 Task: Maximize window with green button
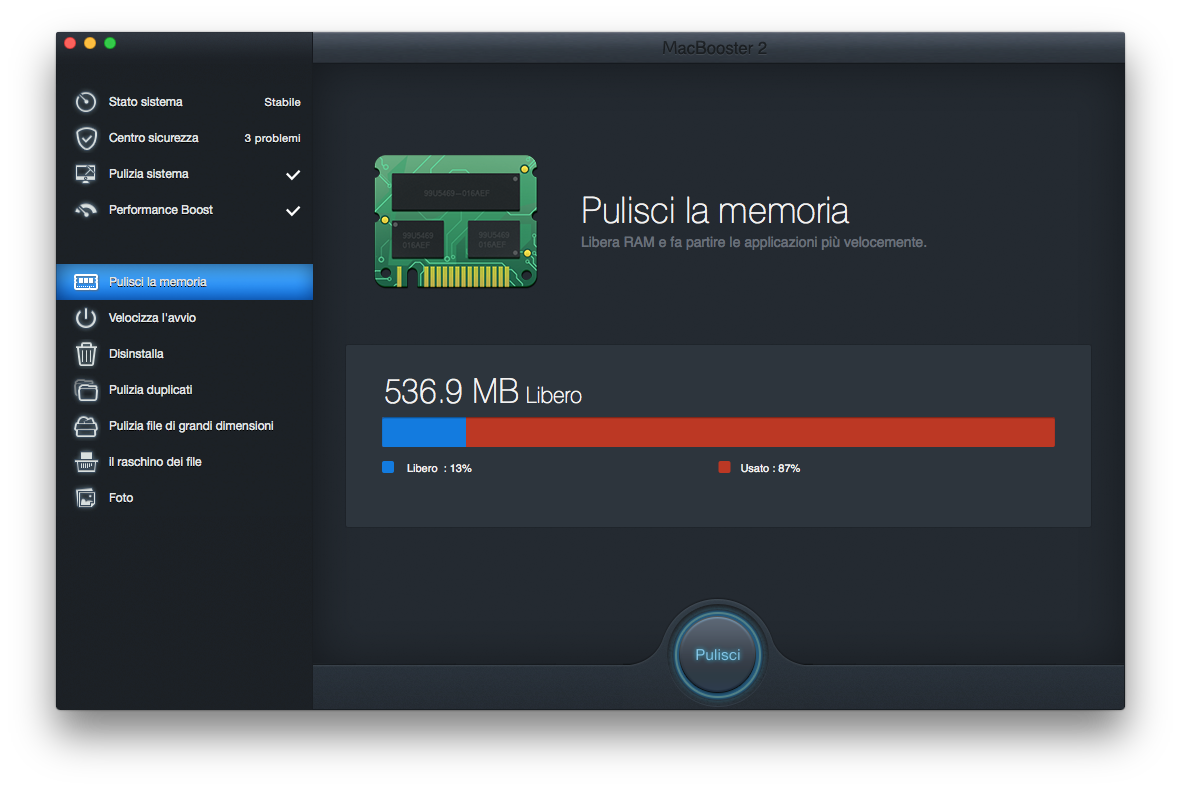pos(110,43)
